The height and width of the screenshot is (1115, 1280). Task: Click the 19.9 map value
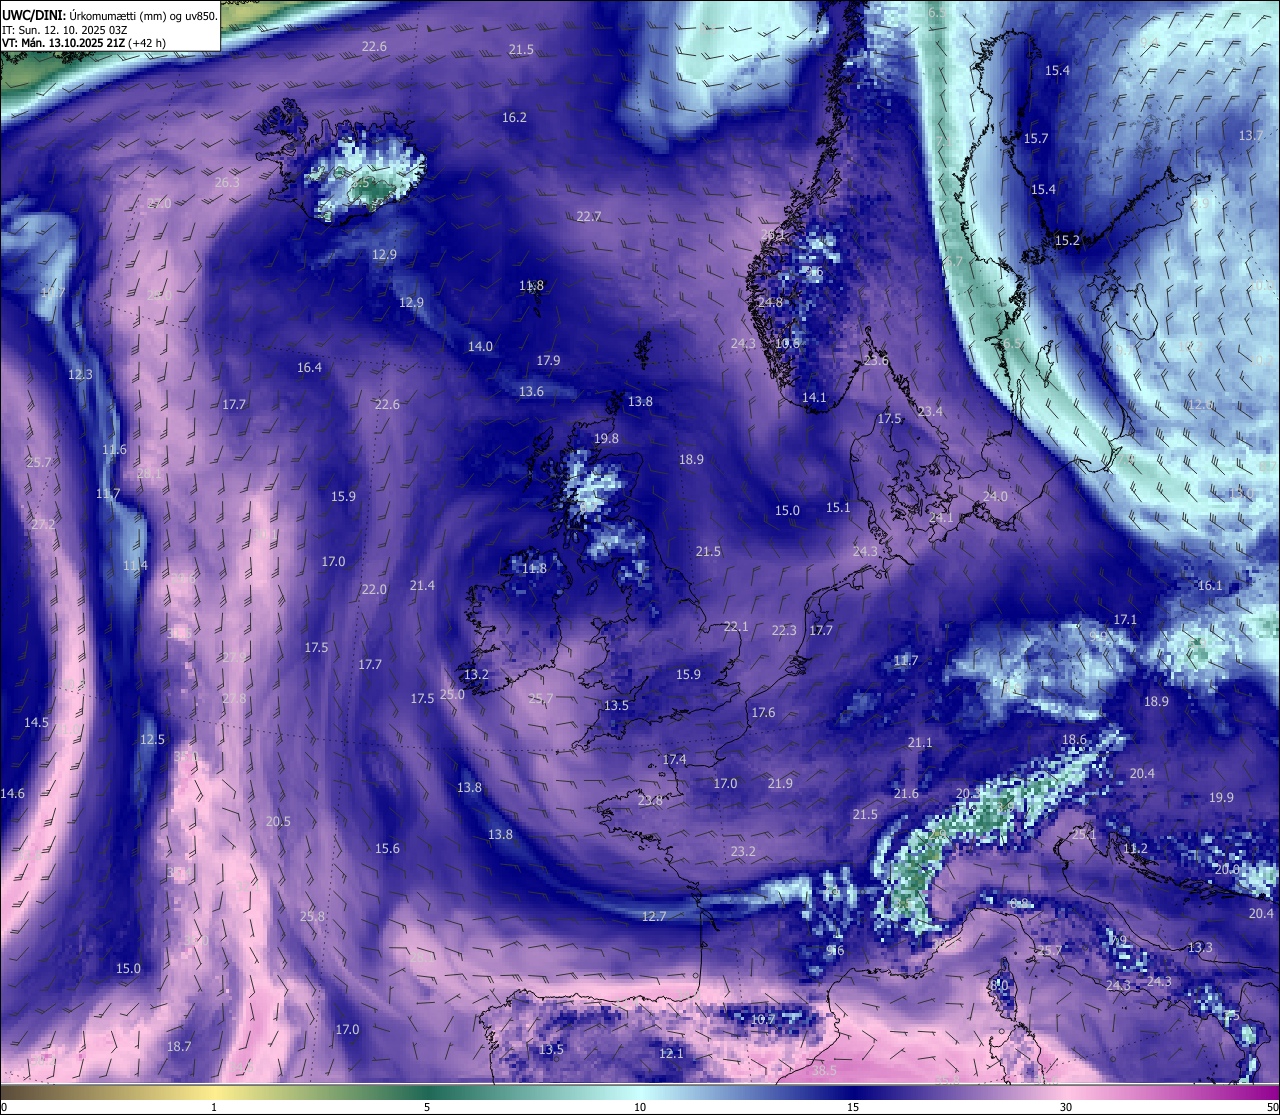pyautogui.click(x=1221, y=797)
